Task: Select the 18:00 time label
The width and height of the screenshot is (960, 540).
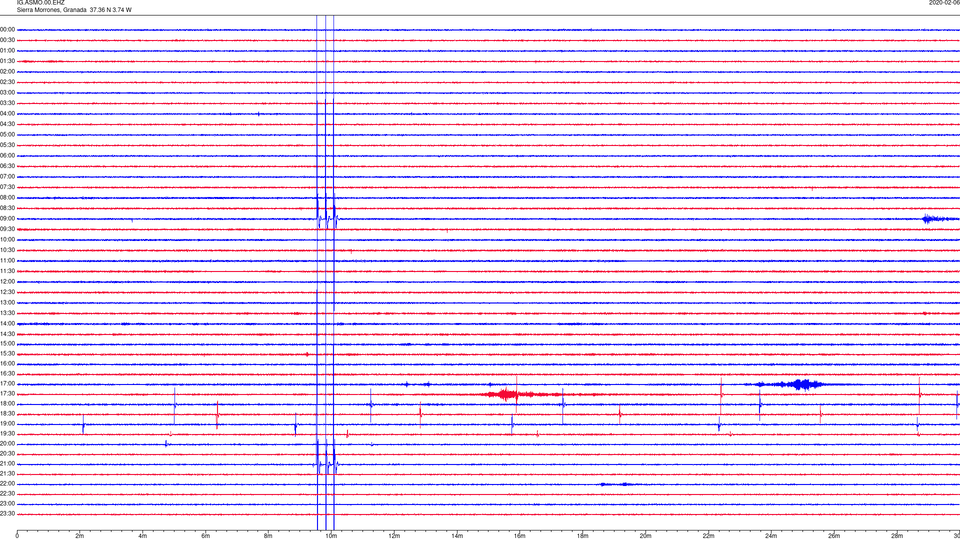Action: 7,404
